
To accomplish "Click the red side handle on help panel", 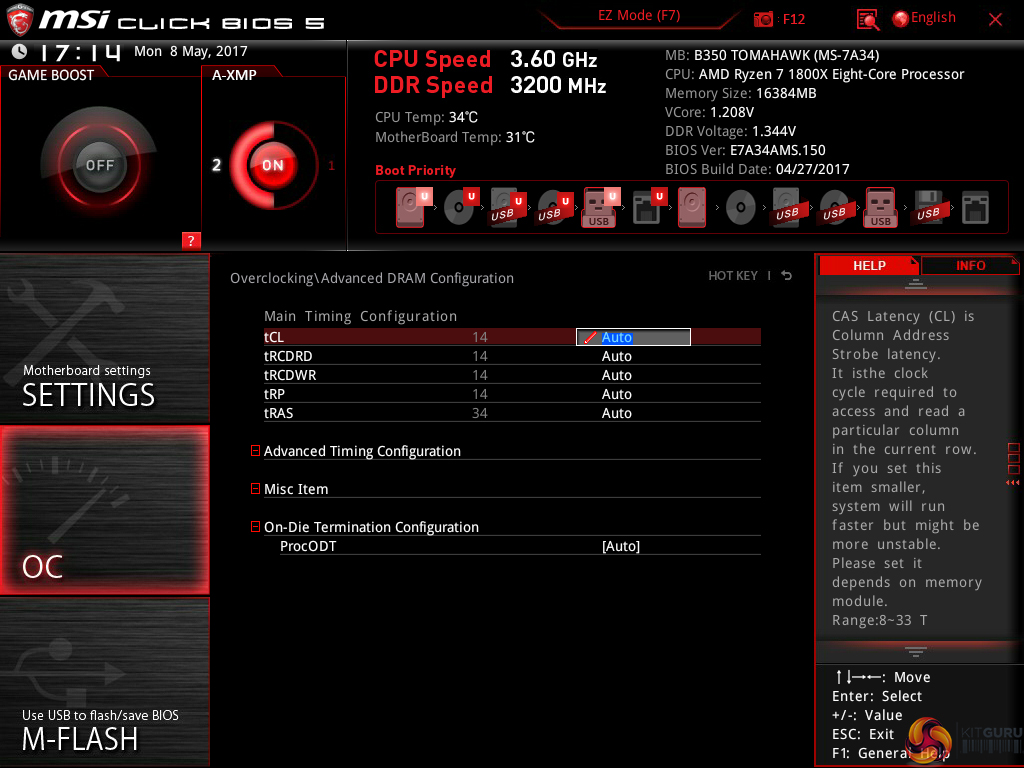I will [x=1013, y=464].
